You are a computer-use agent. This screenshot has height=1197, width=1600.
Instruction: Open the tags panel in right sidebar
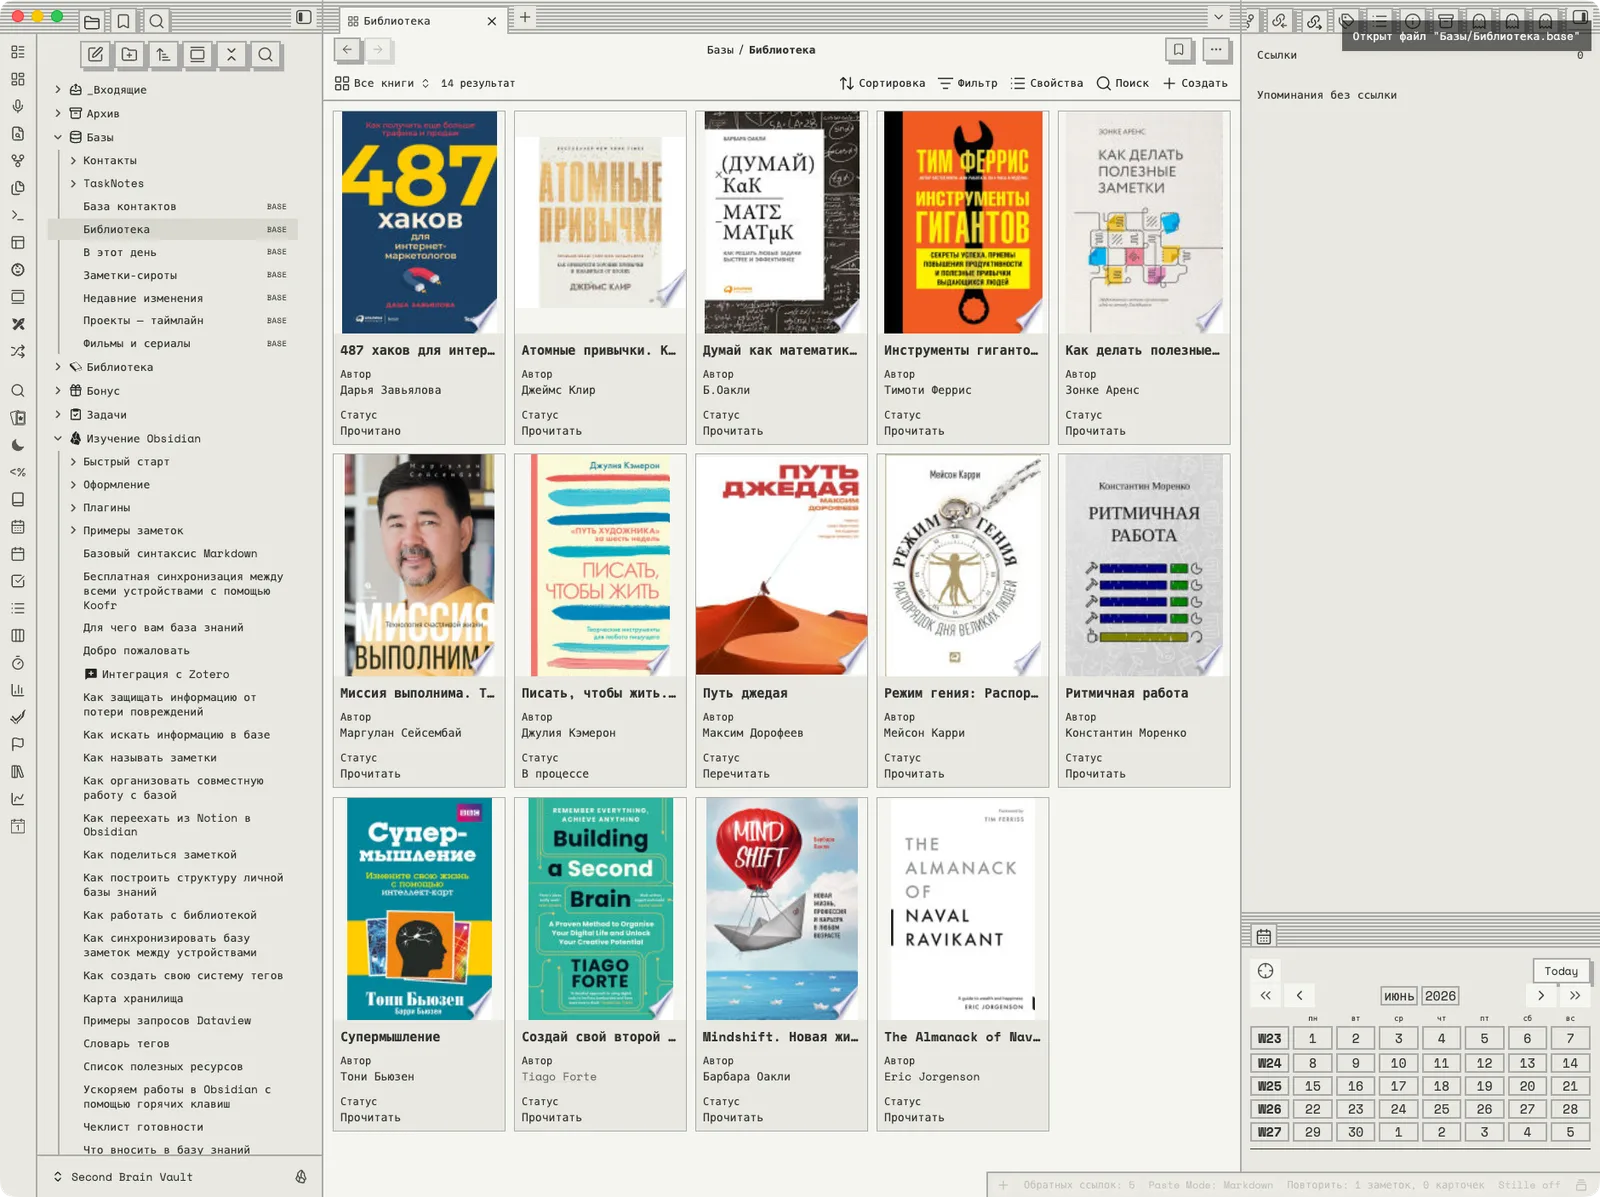point(1347,20)
